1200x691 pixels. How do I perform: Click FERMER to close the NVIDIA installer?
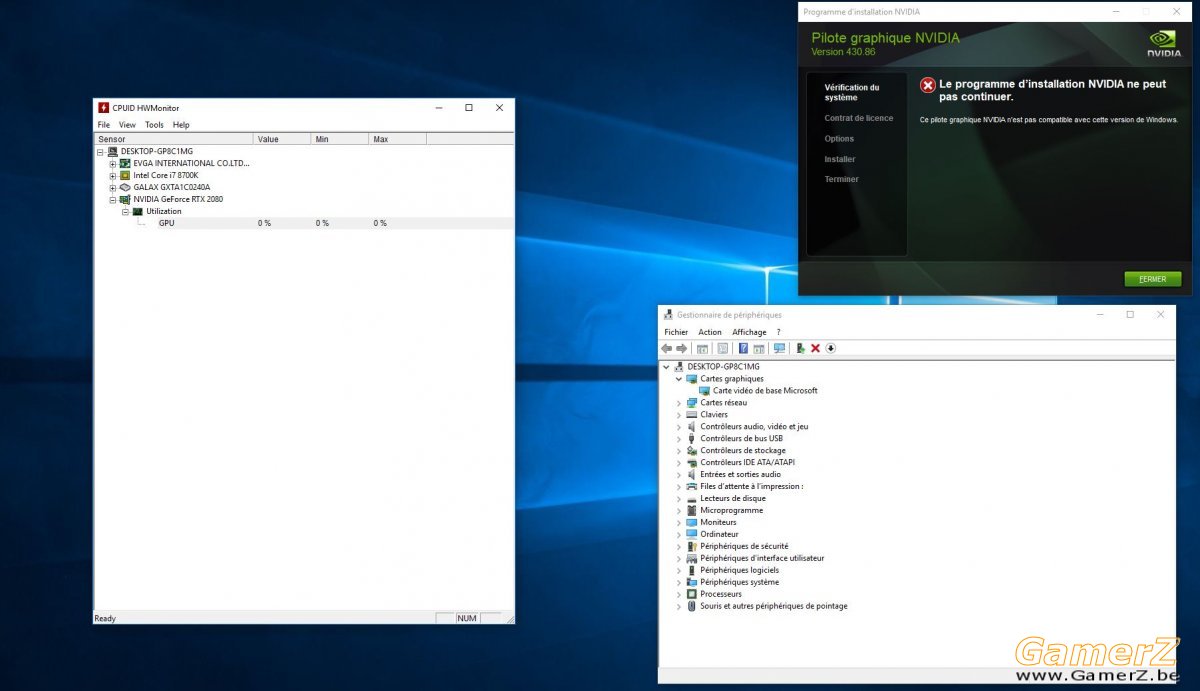1152,279
